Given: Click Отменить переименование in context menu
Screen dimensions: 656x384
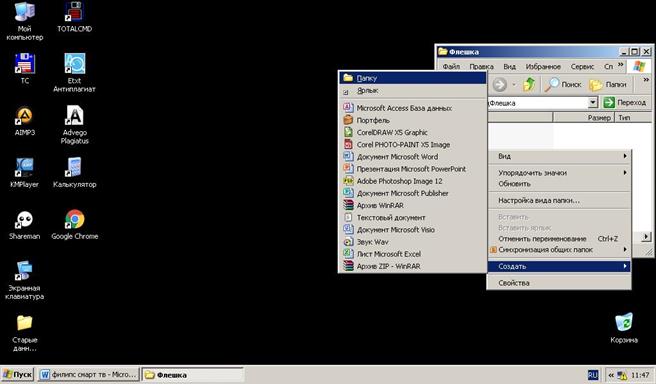Looking at the screenshot, I should (x=559, y=238).
